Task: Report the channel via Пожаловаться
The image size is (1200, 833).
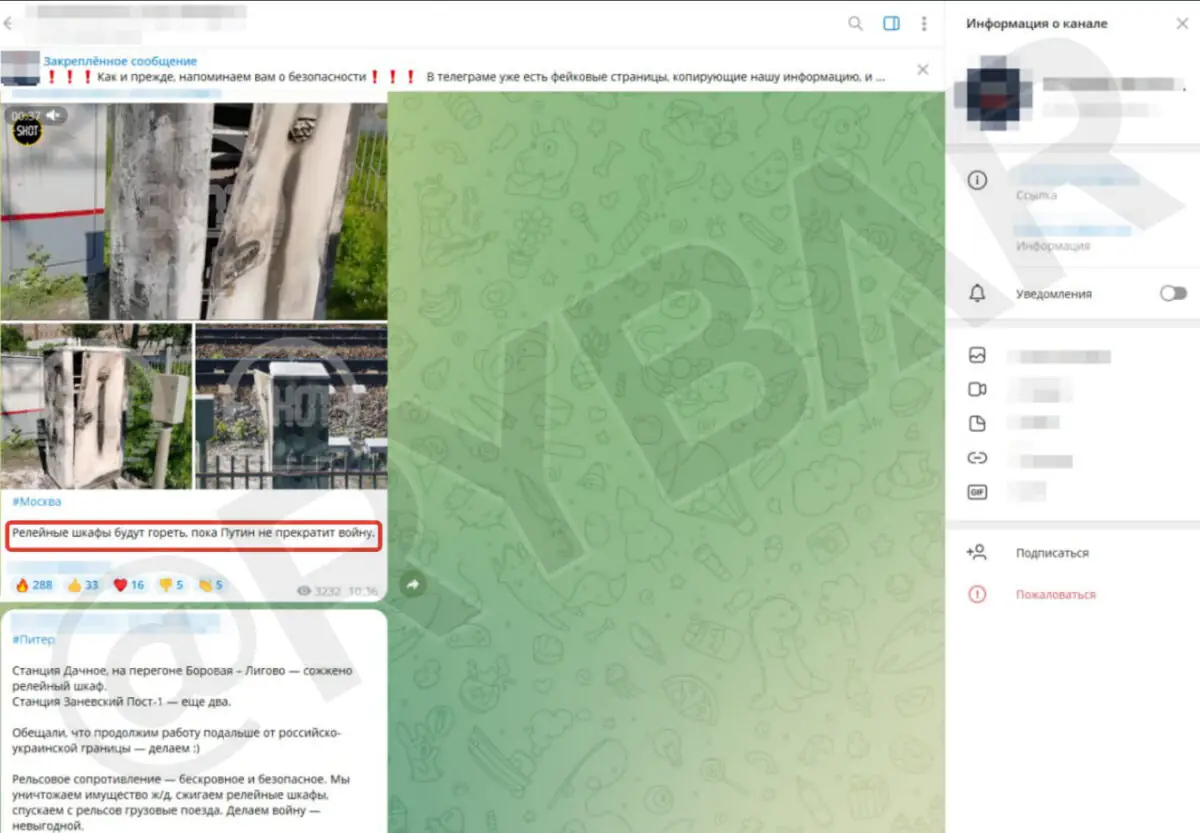Action: (x=1055, y=595)
